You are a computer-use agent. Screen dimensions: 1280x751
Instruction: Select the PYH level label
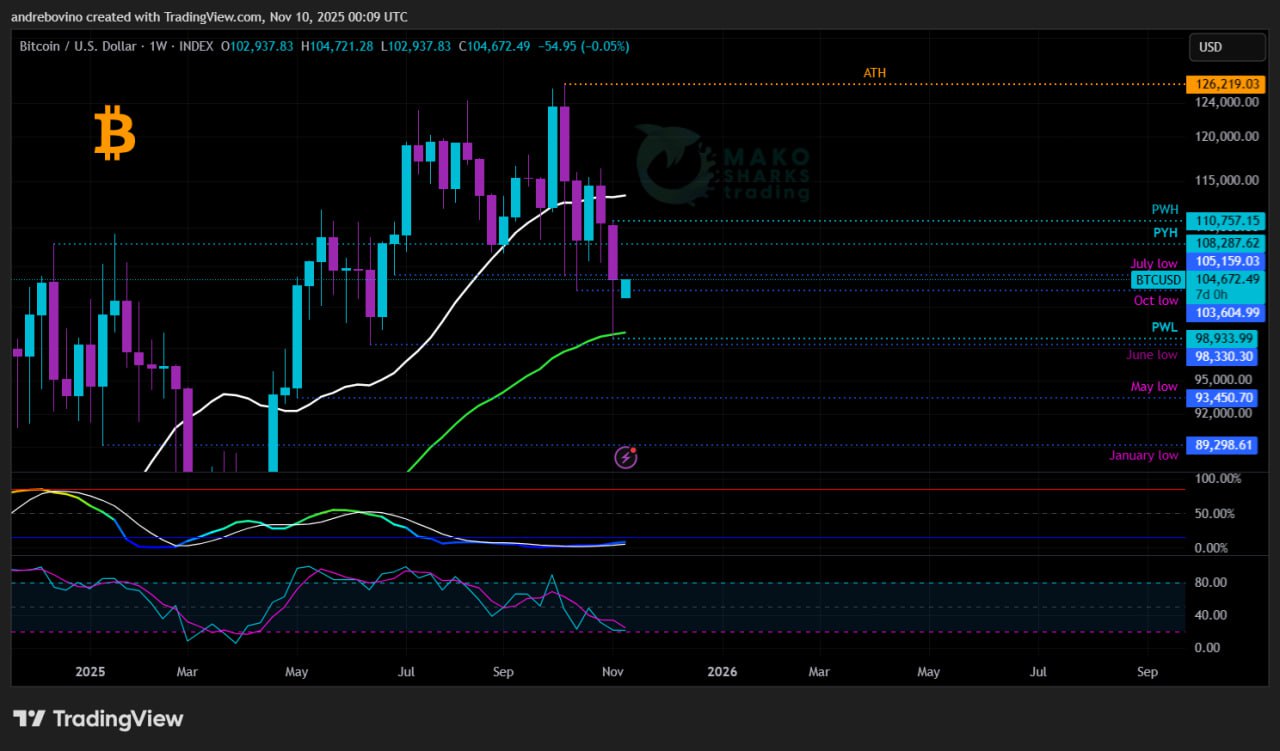coord(1165,232)
